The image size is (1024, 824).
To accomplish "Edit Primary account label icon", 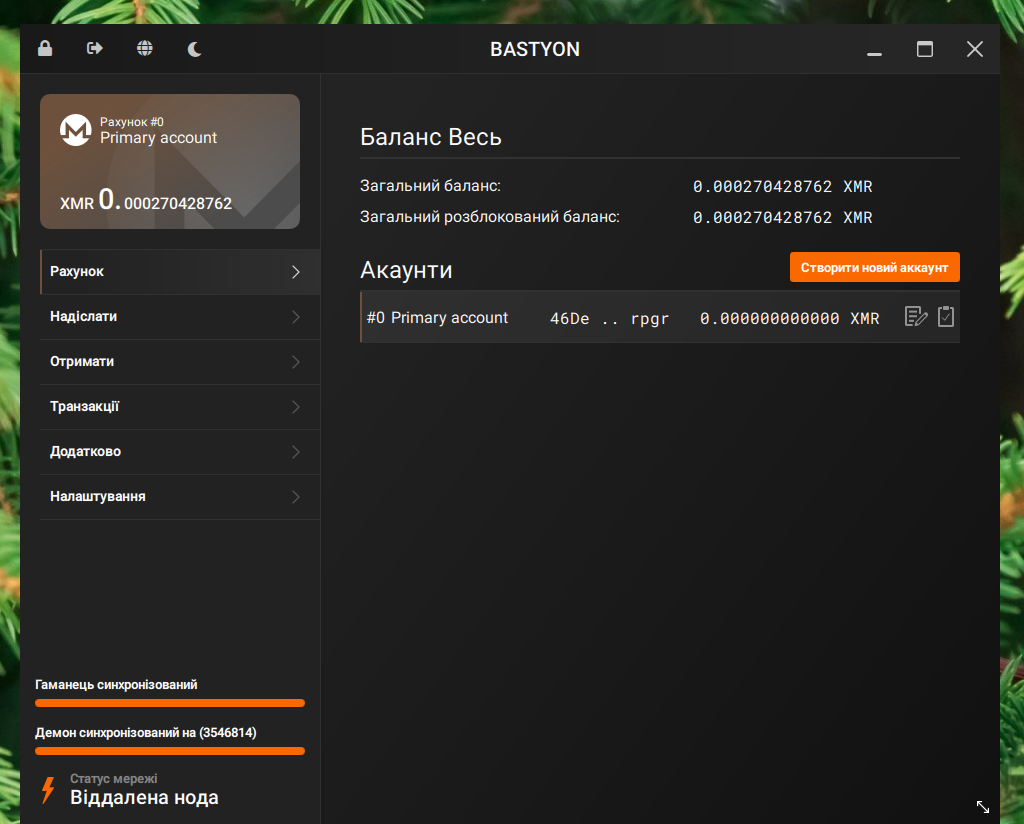I will pyautogui.click(x=916, y=317).
